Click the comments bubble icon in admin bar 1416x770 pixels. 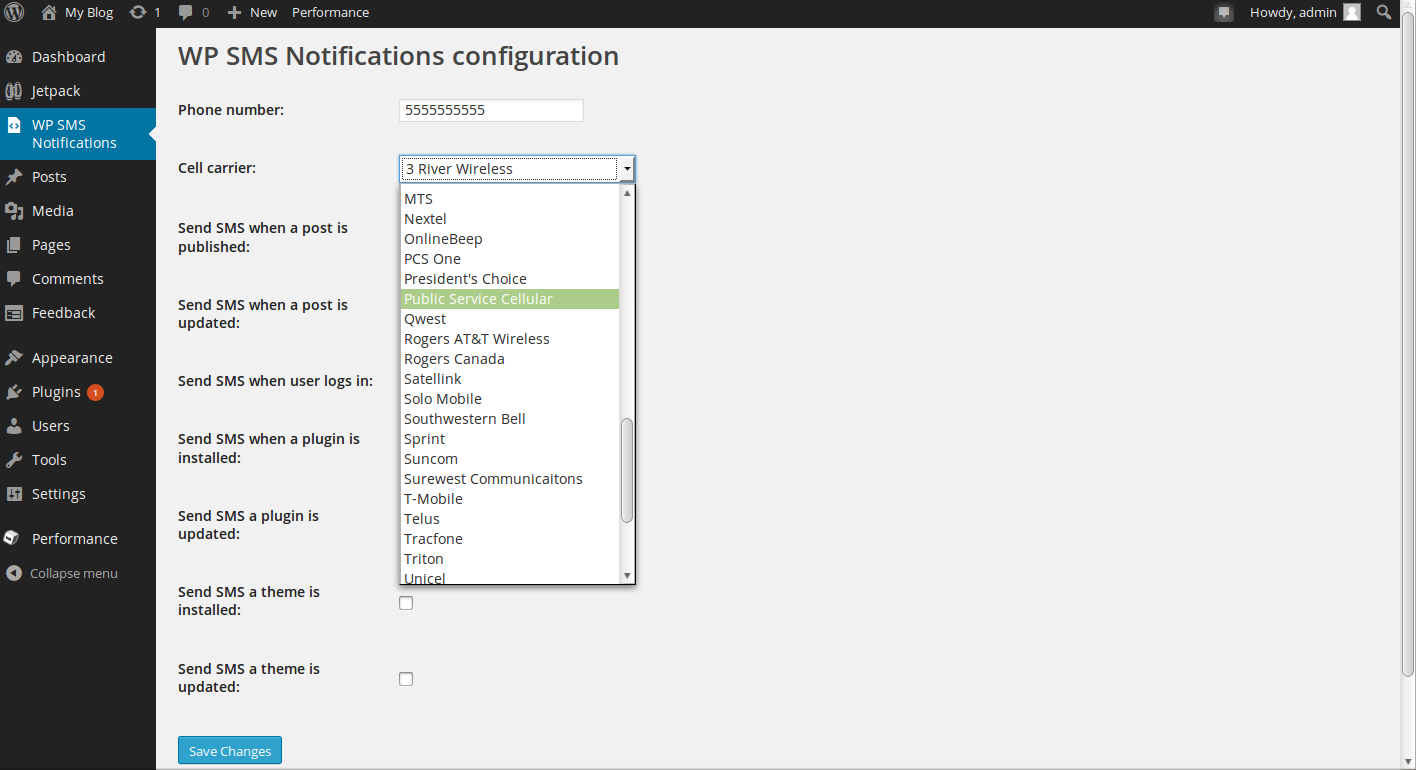pyautogui.click(x=186, y=13)
